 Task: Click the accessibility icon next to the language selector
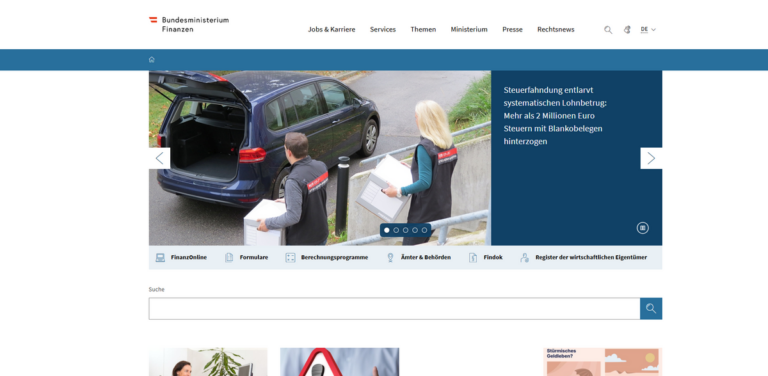pos(627,30)
